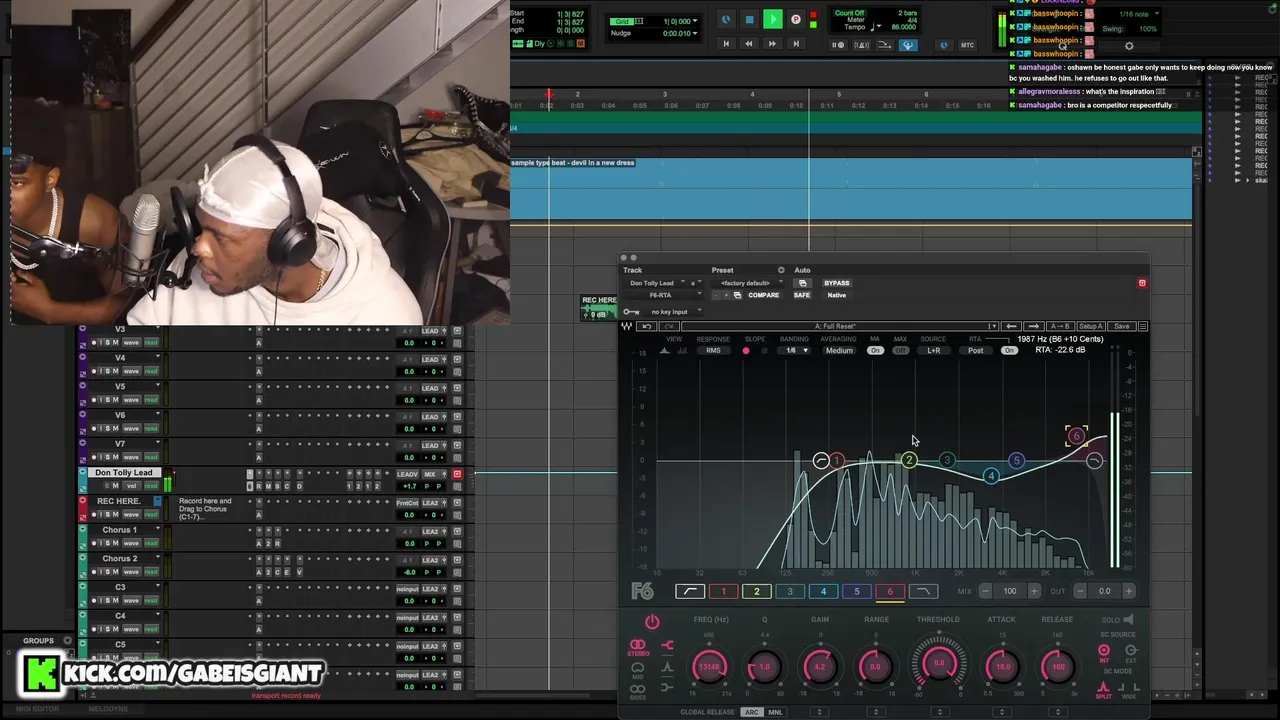Select band 4 tab
The image size is (1280, 720).
(823, 591)
